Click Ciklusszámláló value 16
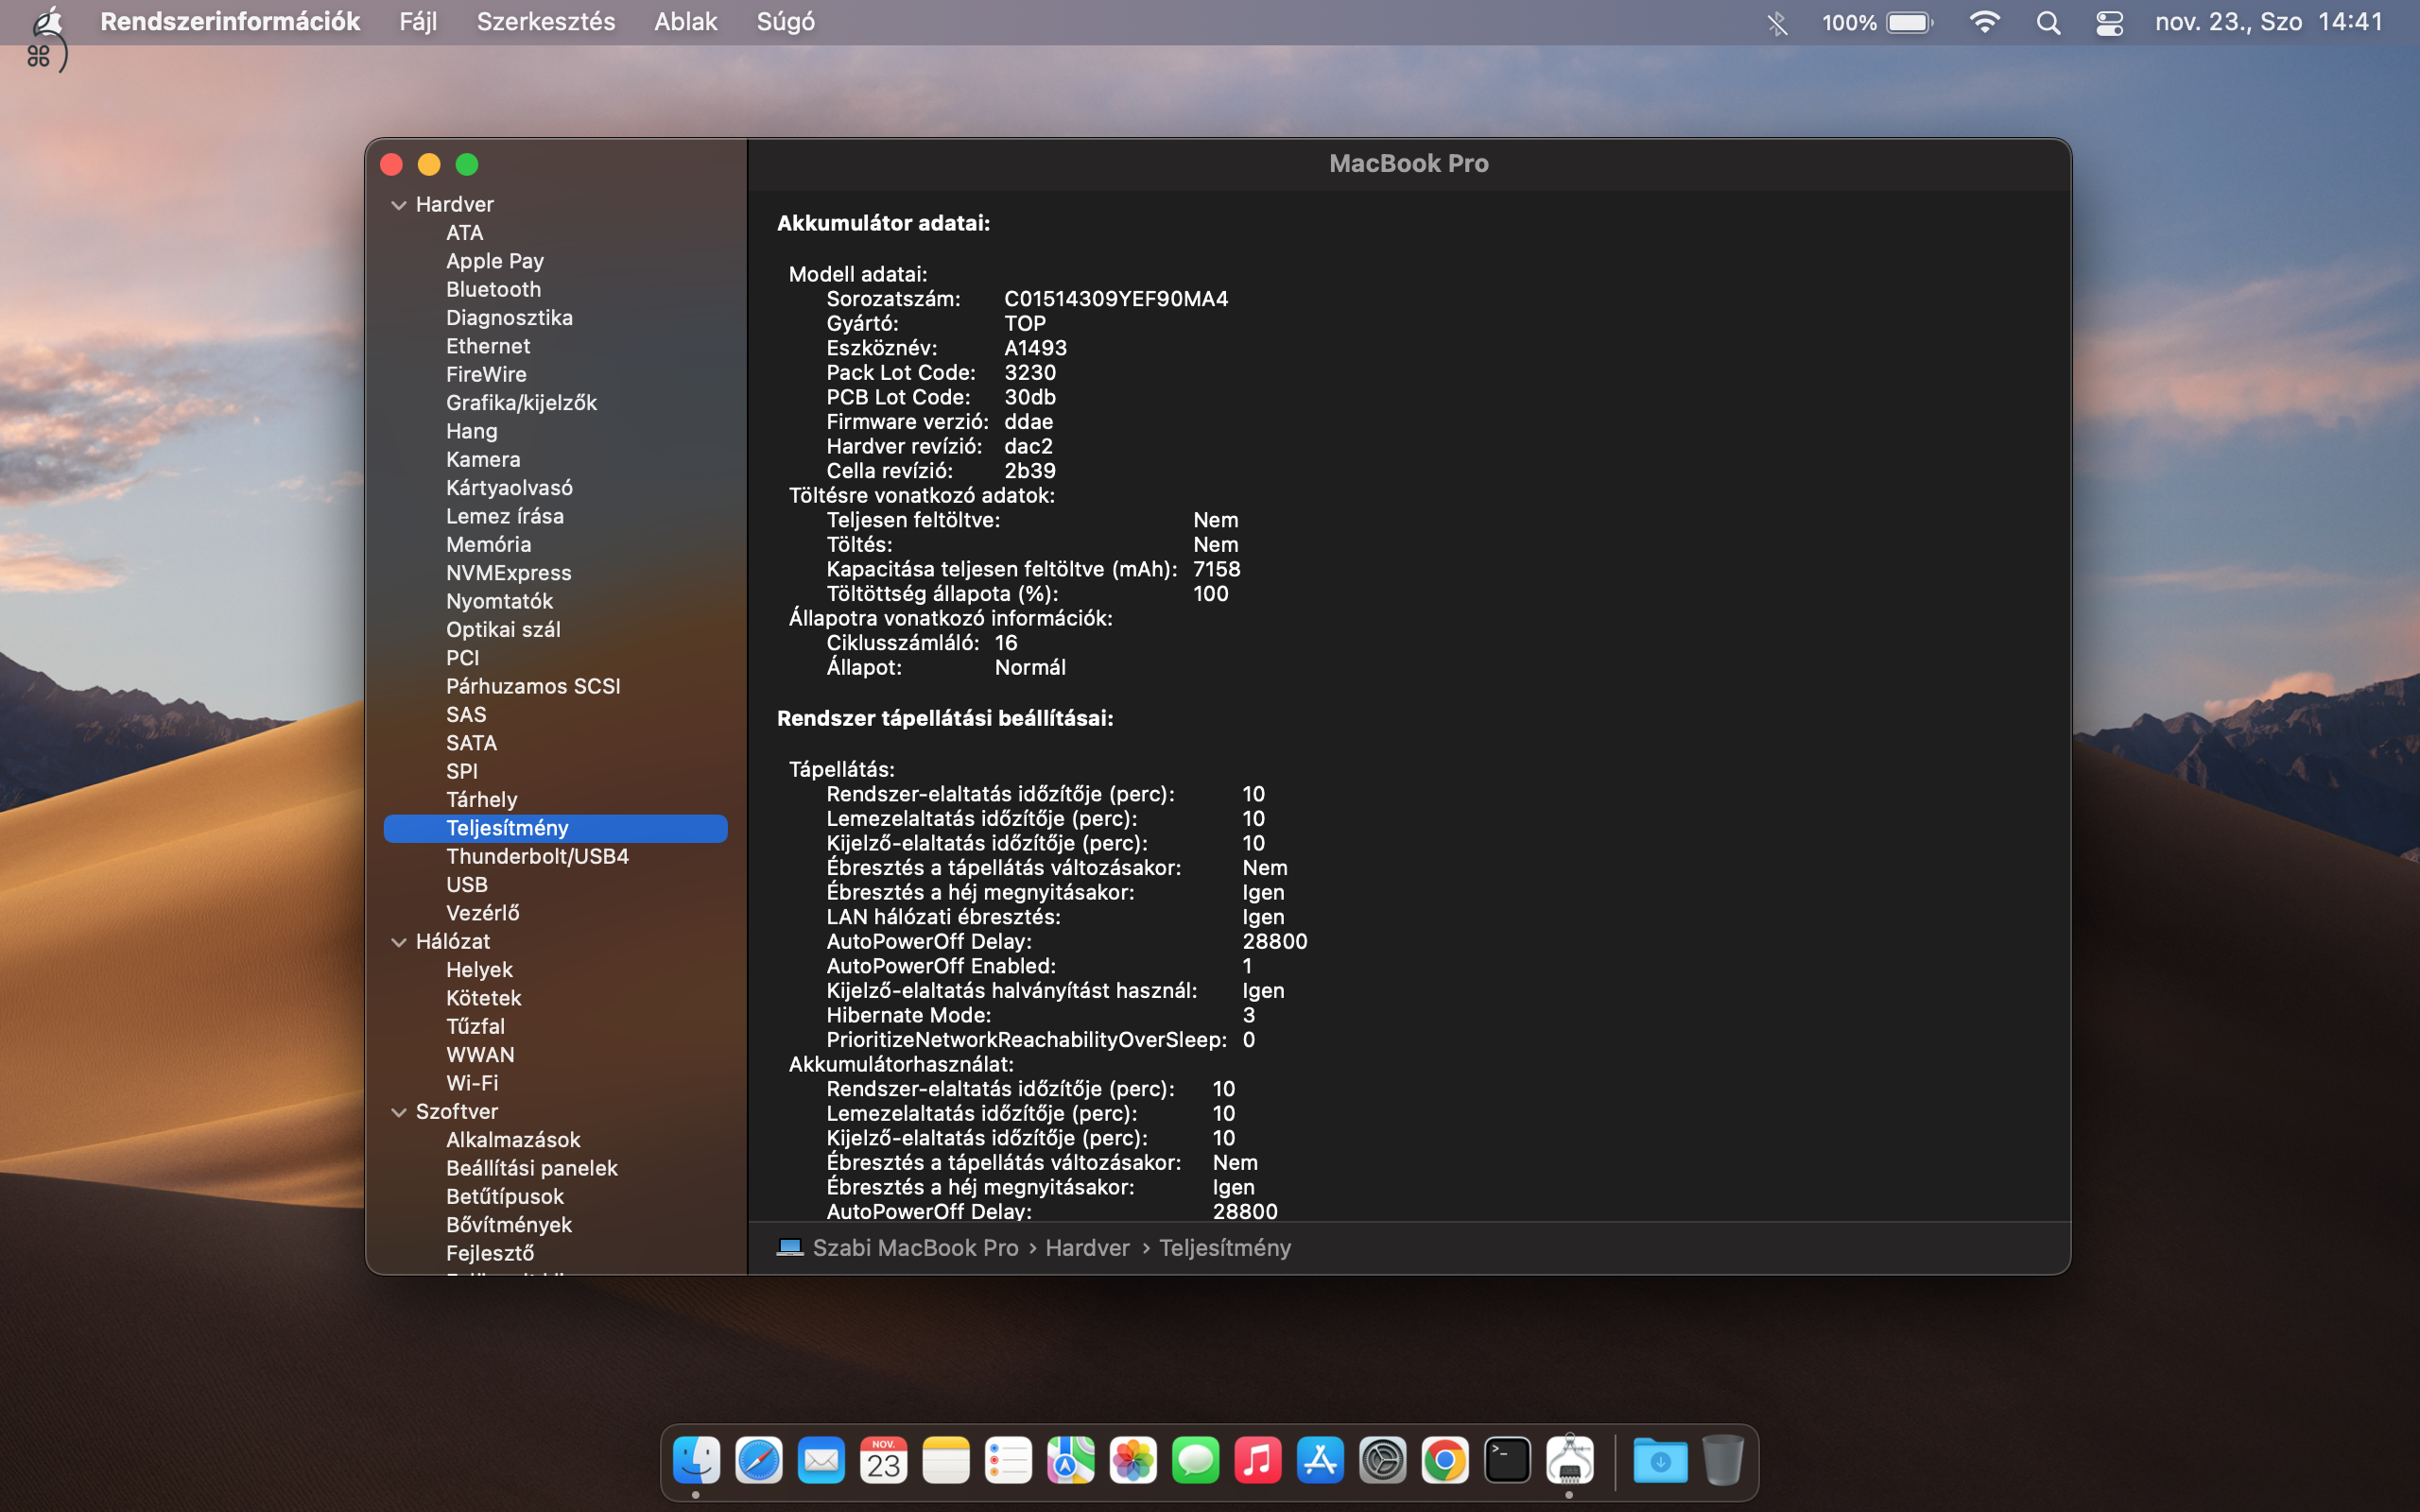2420x1512 pixels. pyautogui.click(x=1006, y=643)
